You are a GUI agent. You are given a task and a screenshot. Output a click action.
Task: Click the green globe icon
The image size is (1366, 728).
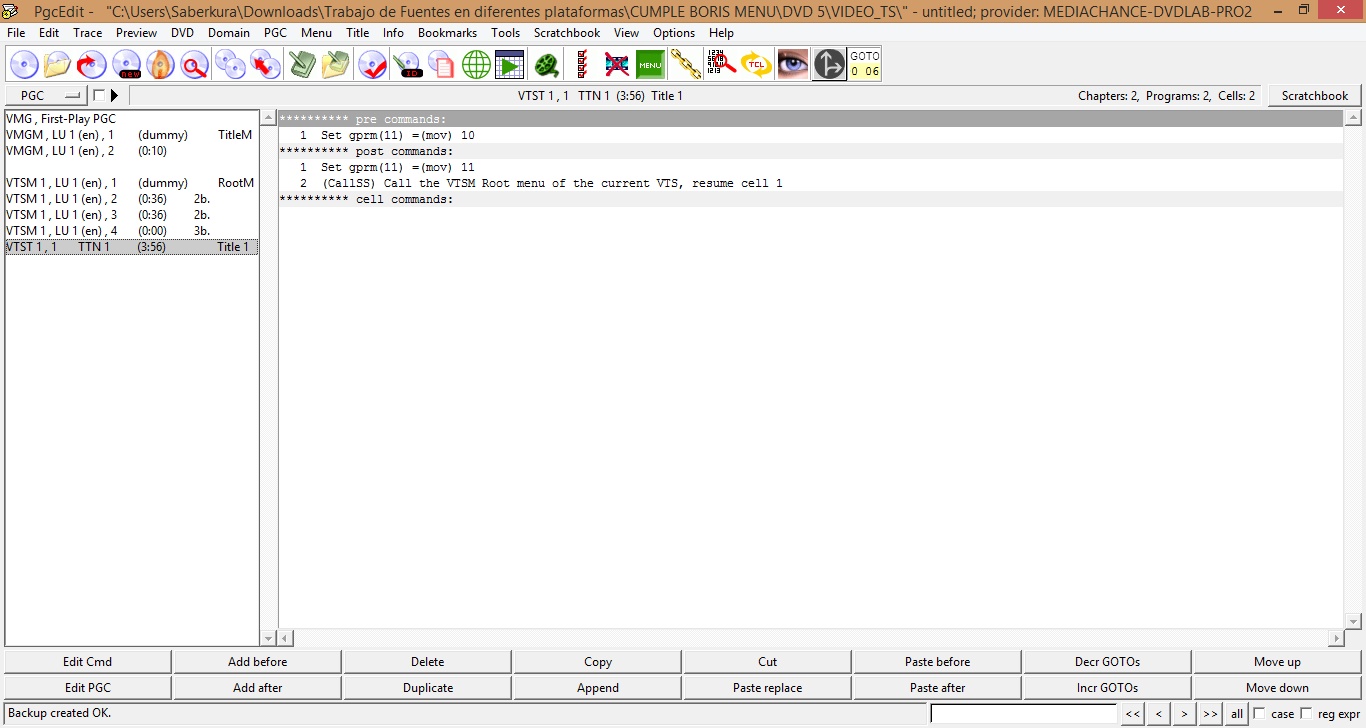476,65
